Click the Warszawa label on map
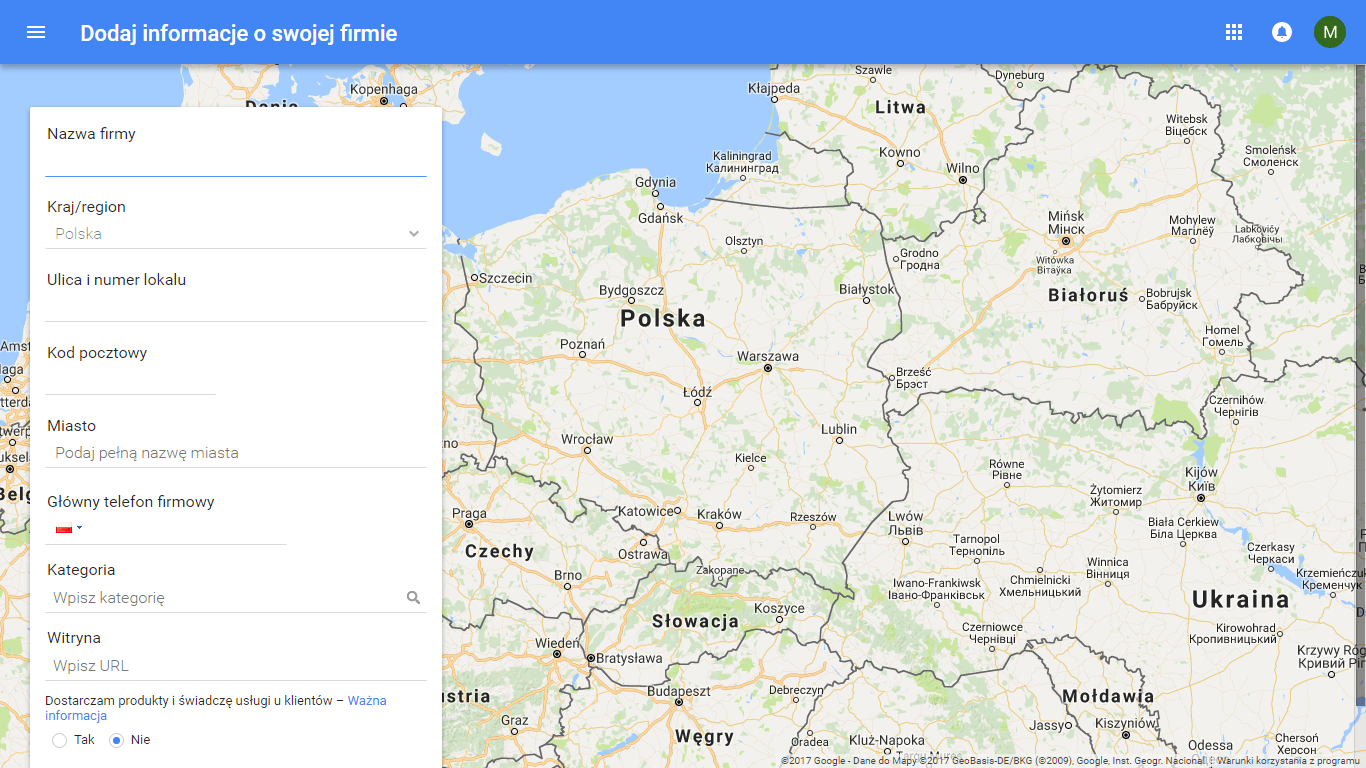This screenshot has width=1366, height=768. (768, 356)
